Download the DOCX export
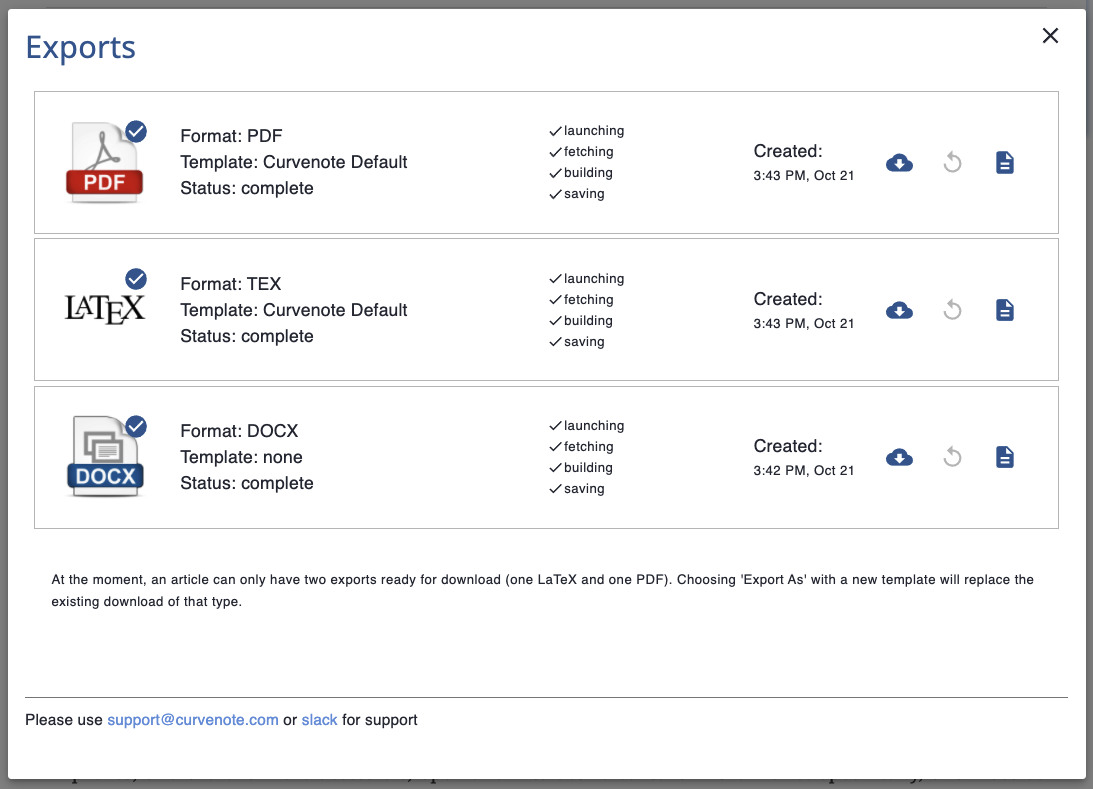Image resolution: width=1093 pixels, height=789 pixels. coord(899,457)
